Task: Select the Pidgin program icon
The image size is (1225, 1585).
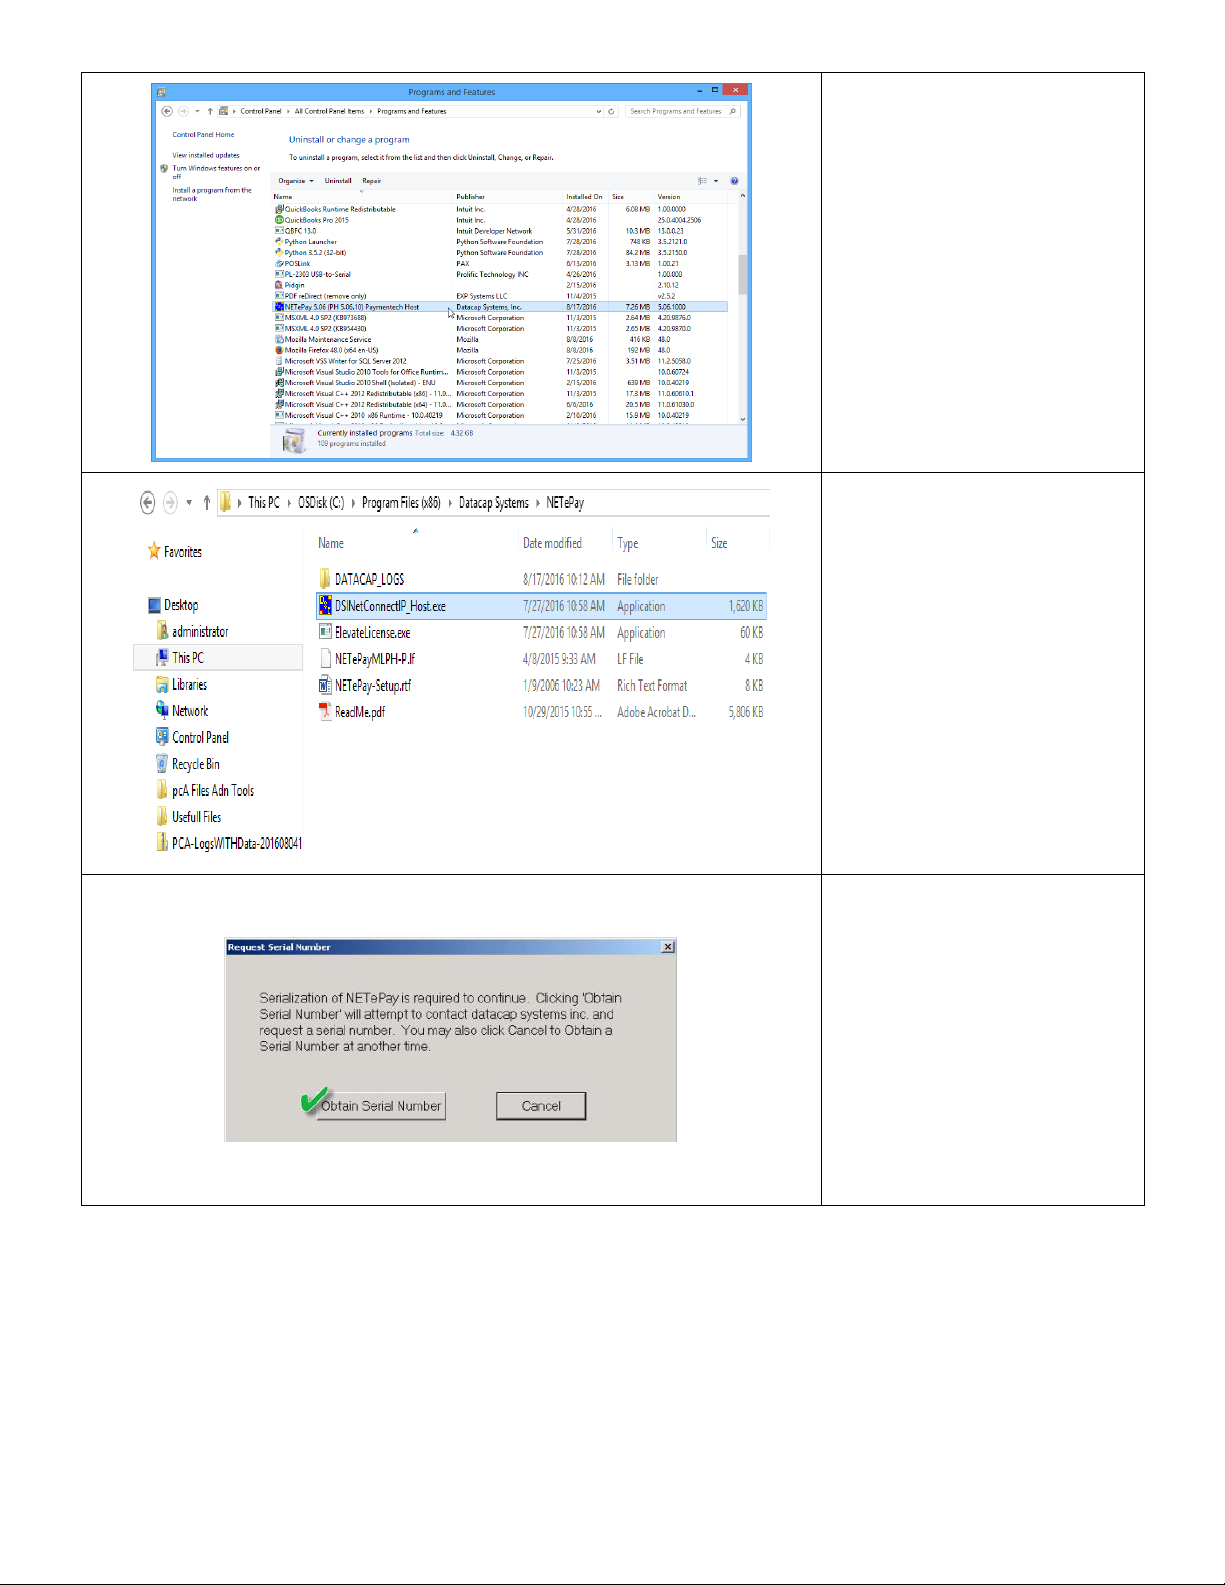Action: (x=279, y=285)
